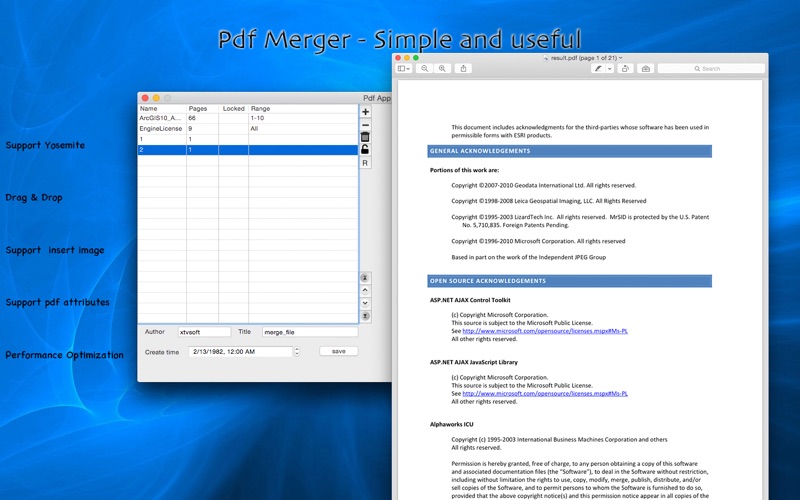Click the Locked column header
800x500 pixels.
point(234,109)
